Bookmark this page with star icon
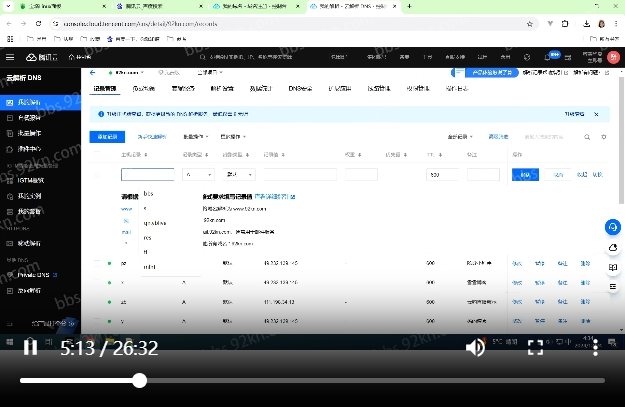Viewport: 625px width, 407px height. coord(530,24)
